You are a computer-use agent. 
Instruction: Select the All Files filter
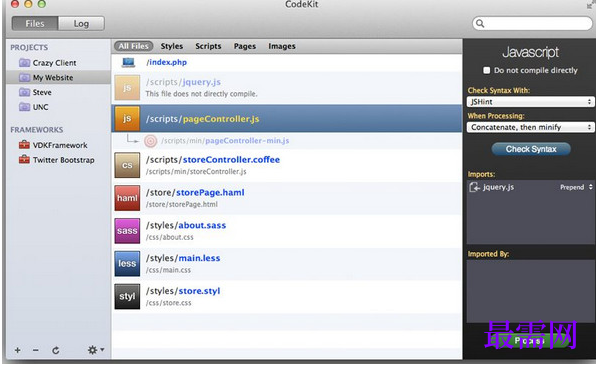[x=133, y=46]
